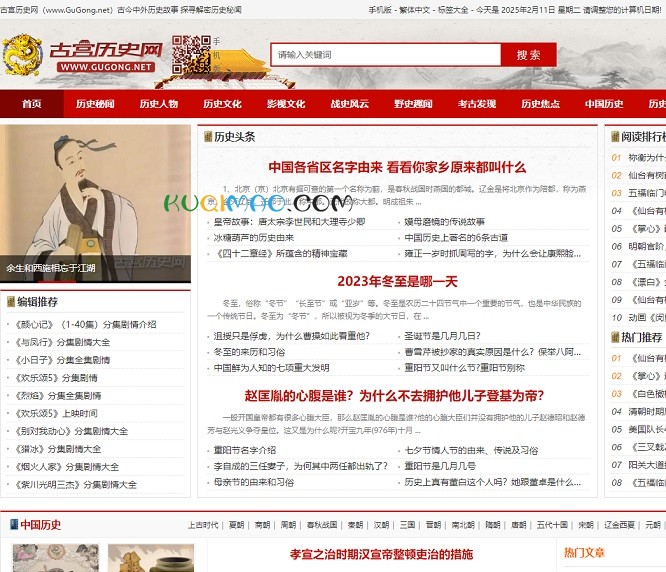Image resolution: width=666 pixels, height=572 pixels.
Task: Open the 历史焦点 nav tab
Action: pos(540,104)
